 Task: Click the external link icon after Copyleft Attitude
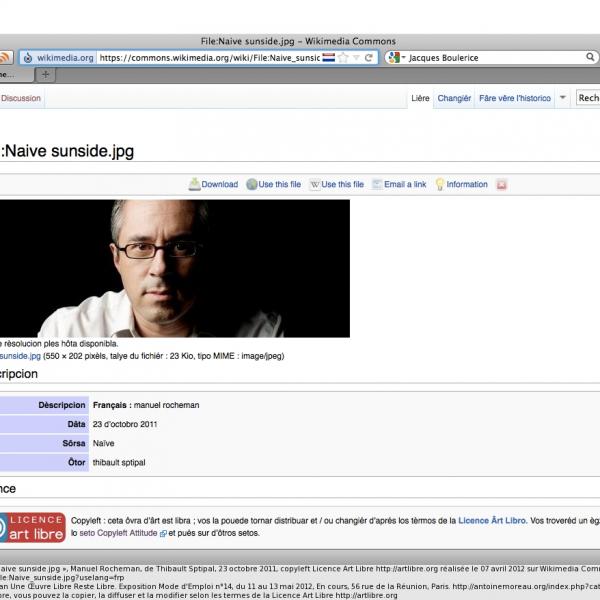[x=163, y=533]
